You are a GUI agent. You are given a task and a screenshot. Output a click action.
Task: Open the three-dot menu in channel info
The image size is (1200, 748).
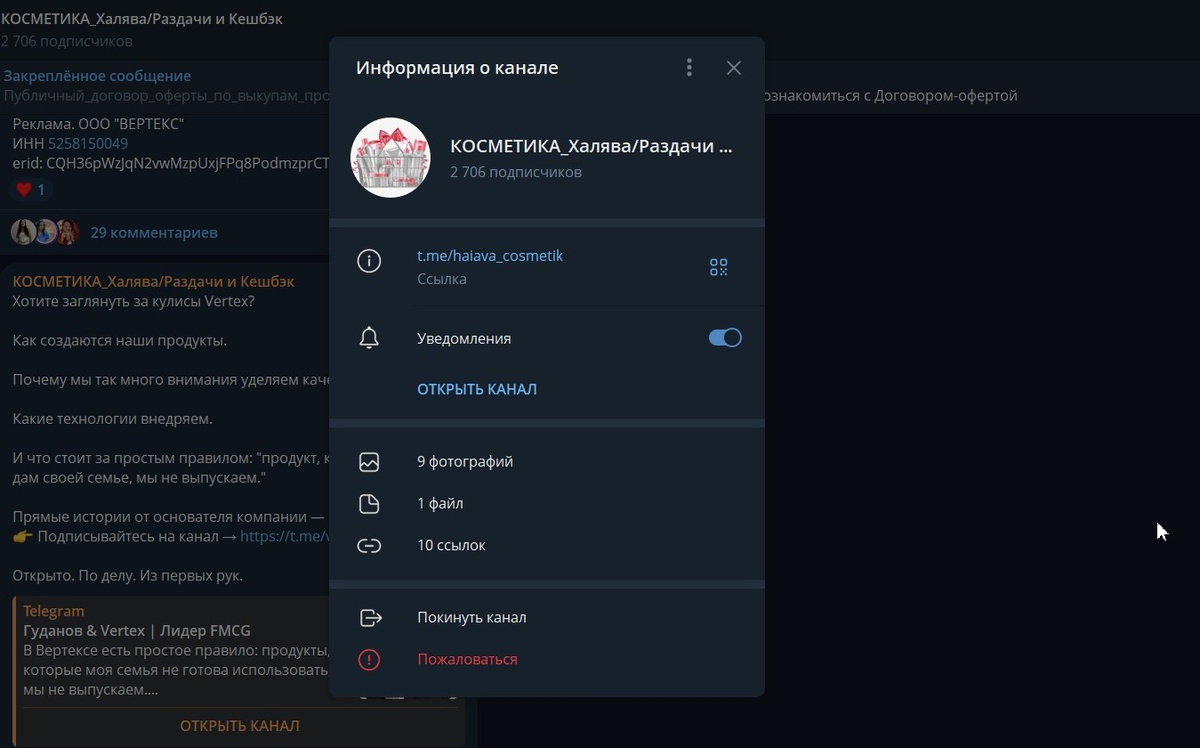pyautogui.click(x=689, y=67)
